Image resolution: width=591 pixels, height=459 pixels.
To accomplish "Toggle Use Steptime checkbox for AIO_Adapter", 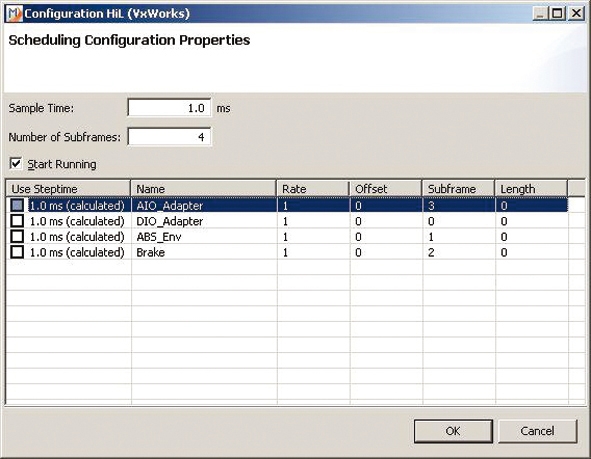I will (17, 205).
